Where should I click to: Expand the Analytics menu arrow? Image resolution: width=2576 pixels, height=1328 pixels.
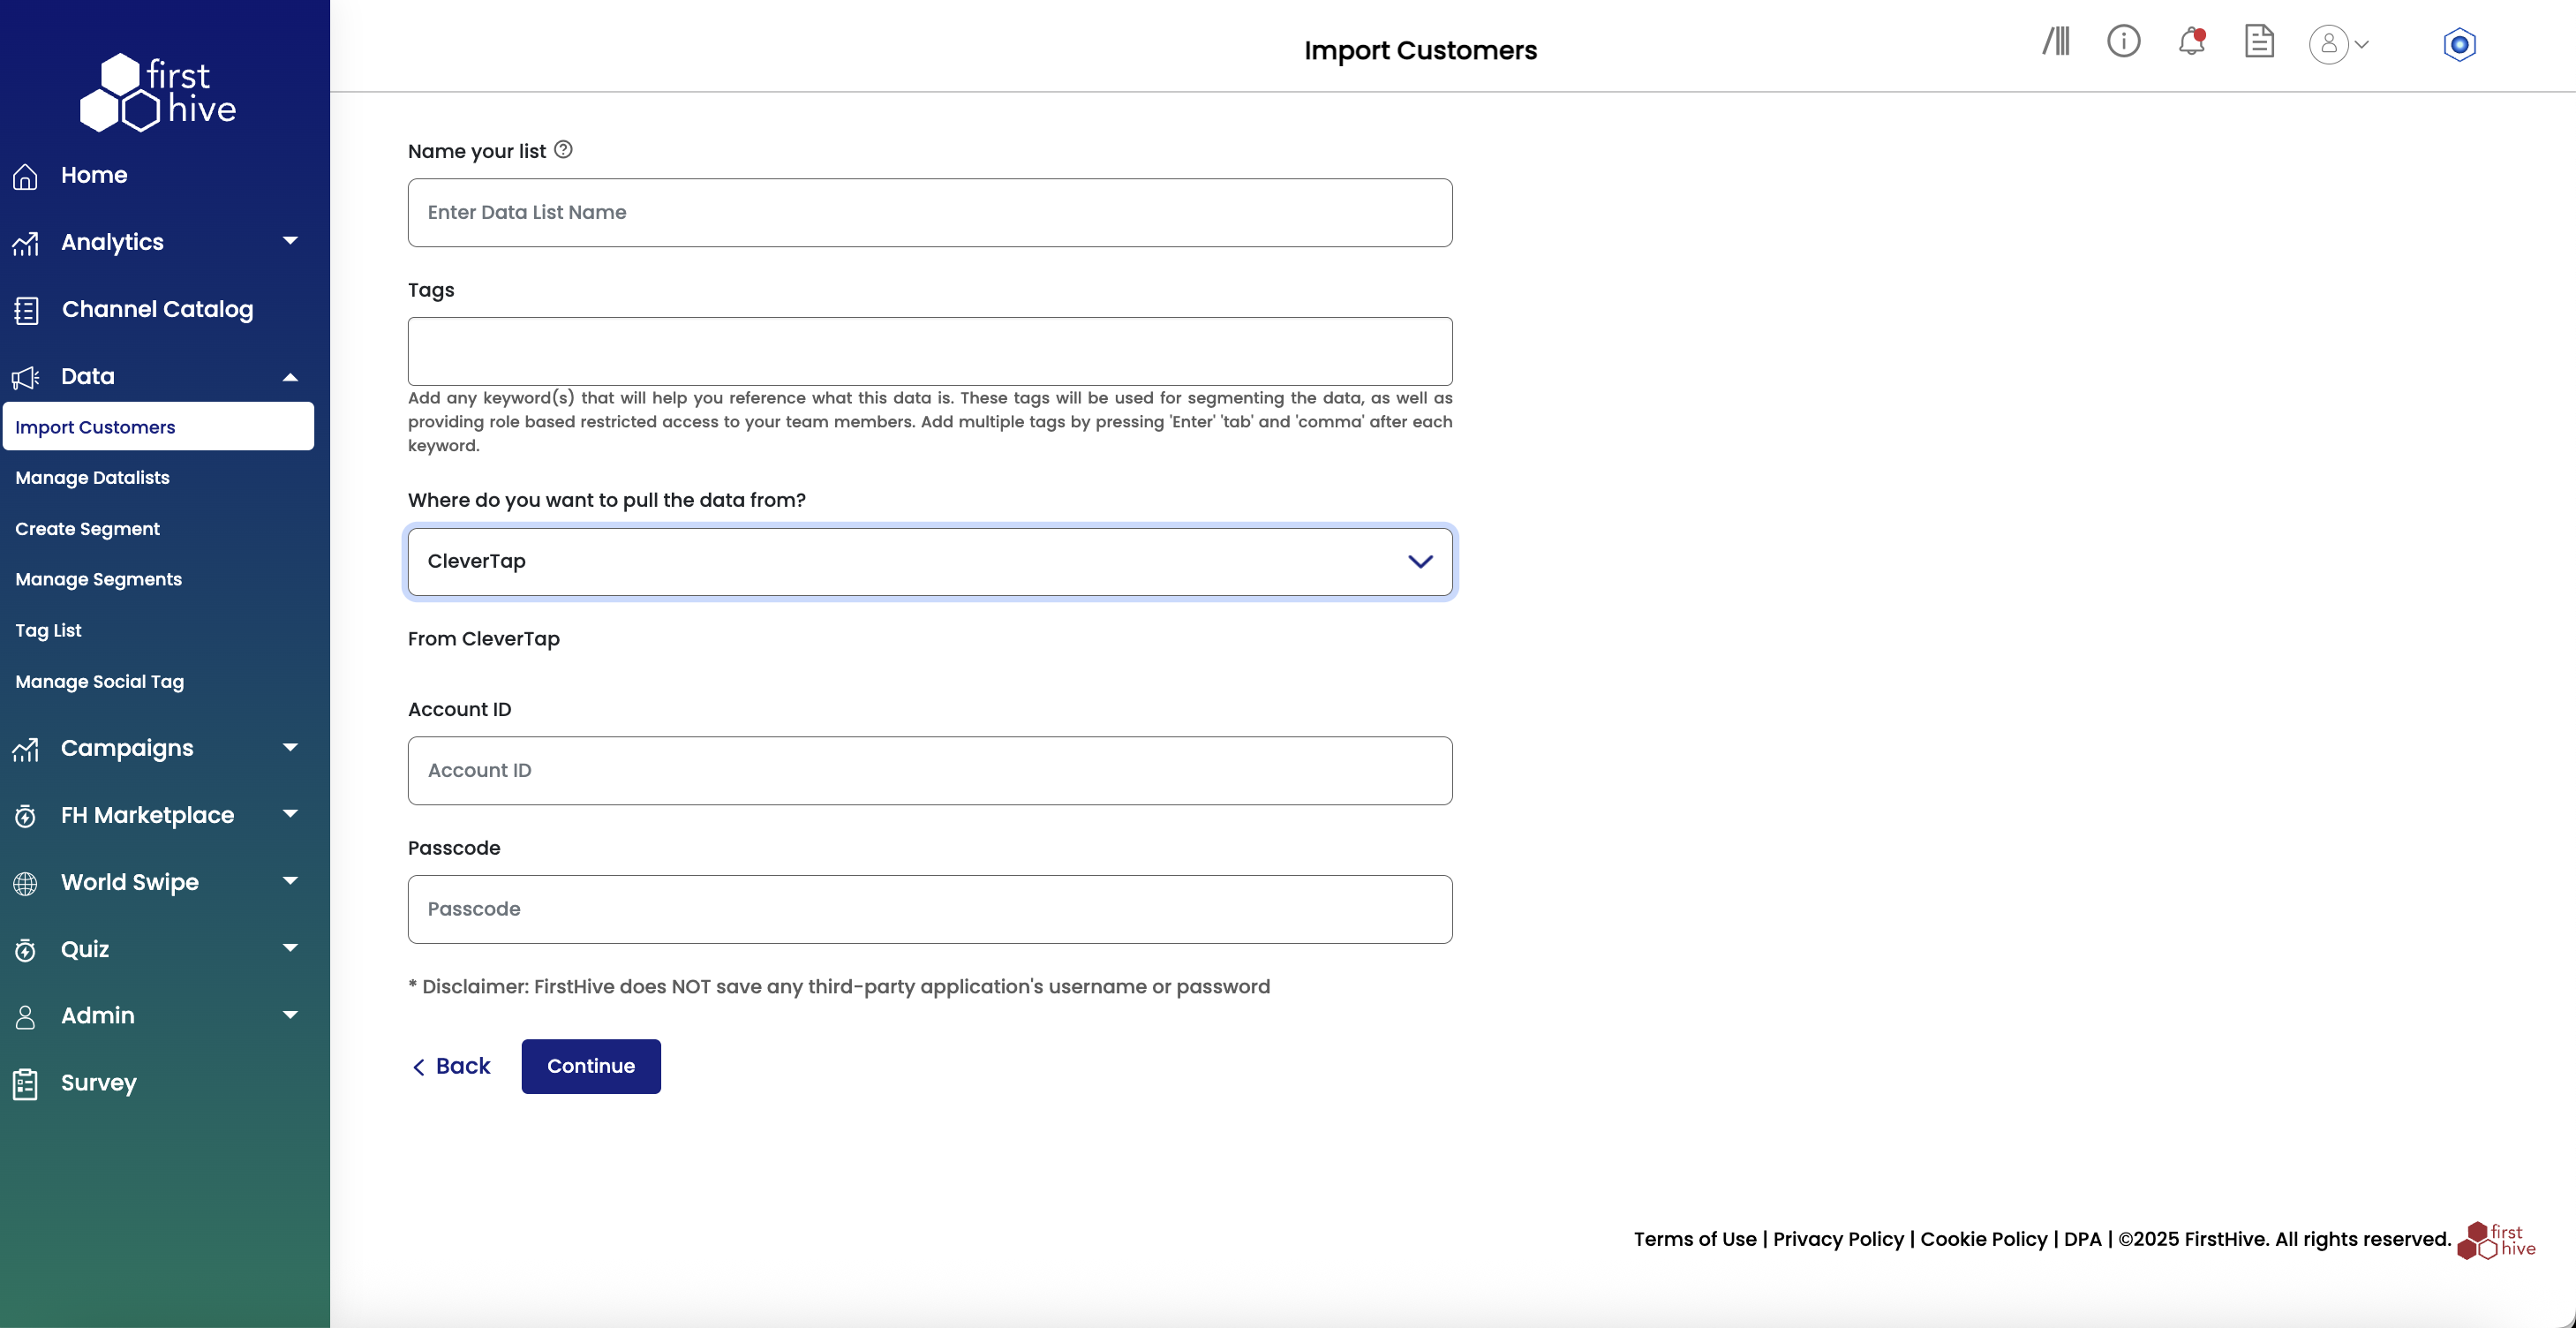[x=290, y=241]
